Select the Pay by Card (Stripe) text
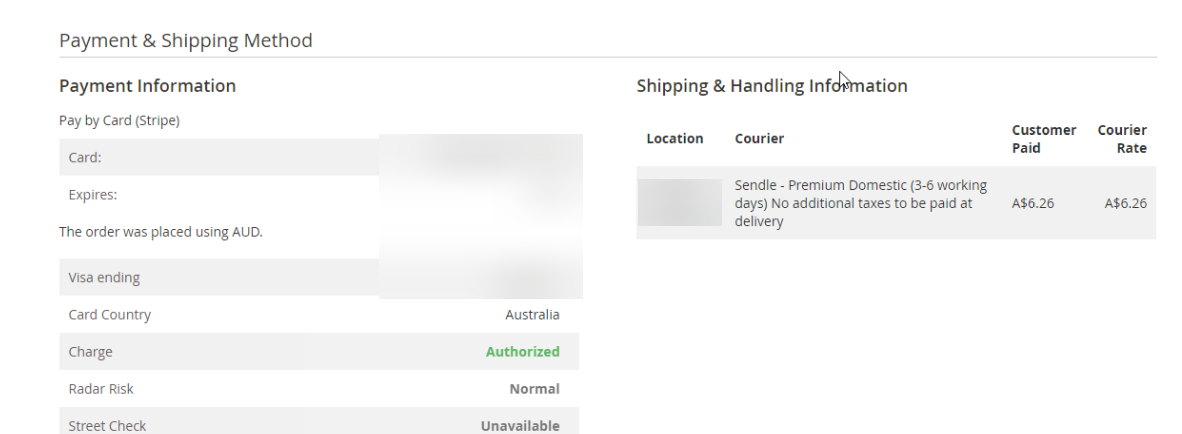This screenshot has width=1182, height=434. point(119,121)
